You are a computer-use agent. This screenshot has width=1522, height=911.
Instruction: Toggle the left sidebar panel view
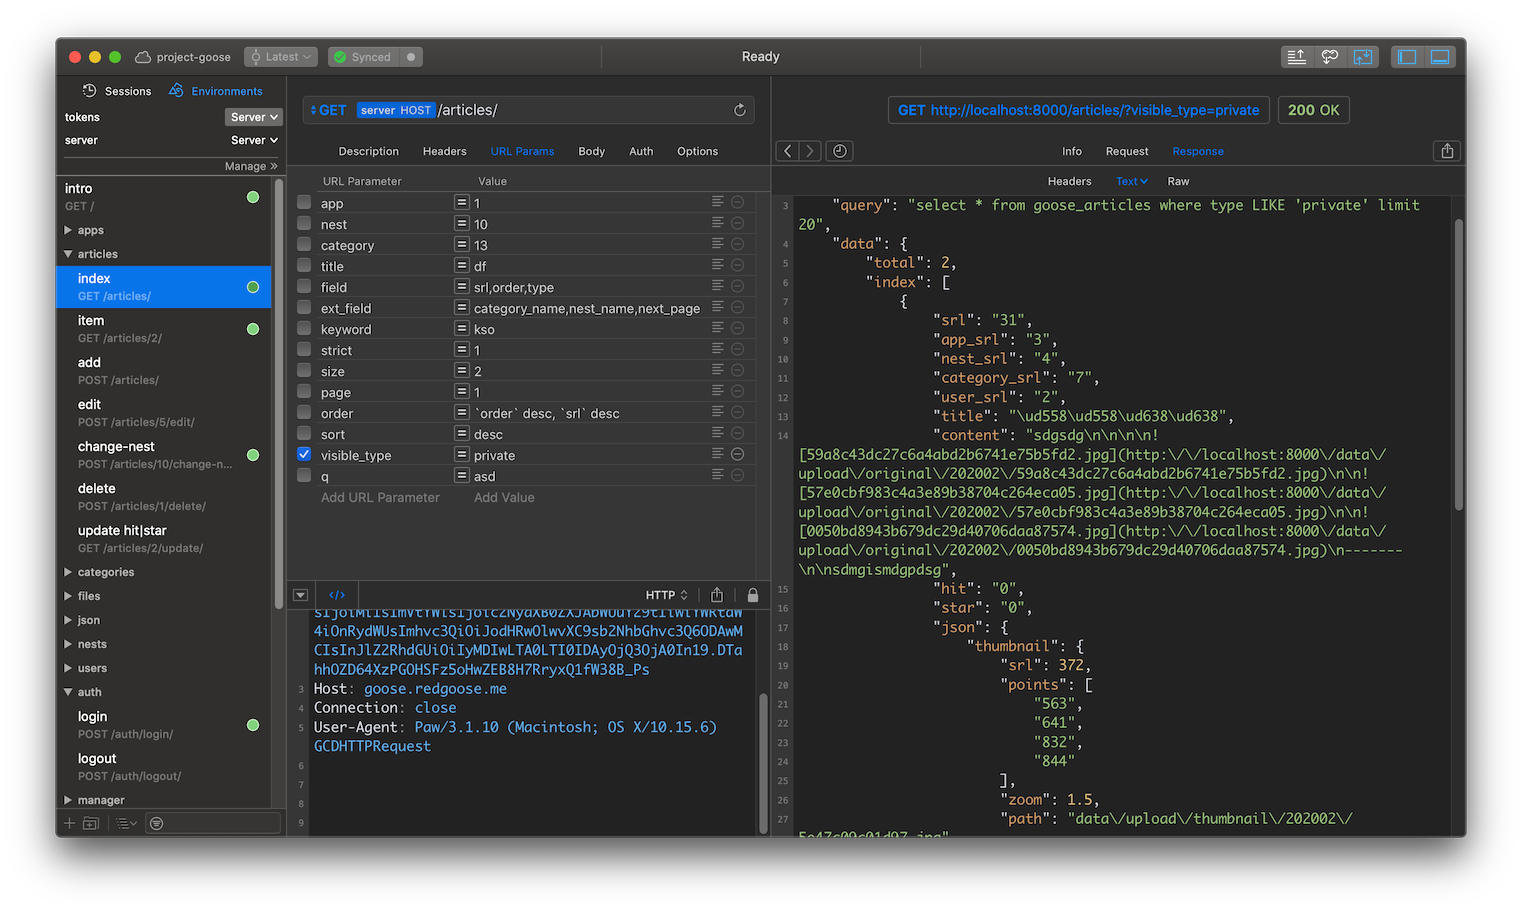(1407, 57)
